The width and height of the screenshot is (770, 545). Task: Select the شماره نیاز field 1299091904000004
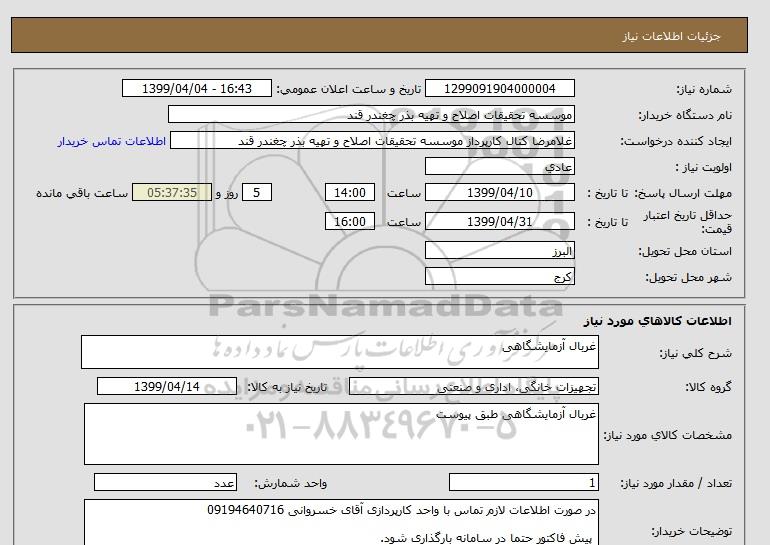click(x=499, y=88)
